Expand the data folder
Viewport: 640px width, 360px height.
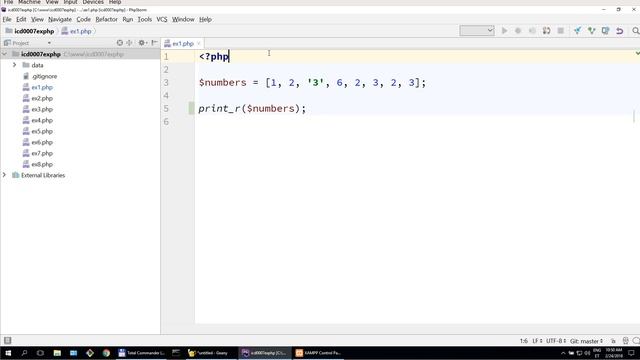14,65
